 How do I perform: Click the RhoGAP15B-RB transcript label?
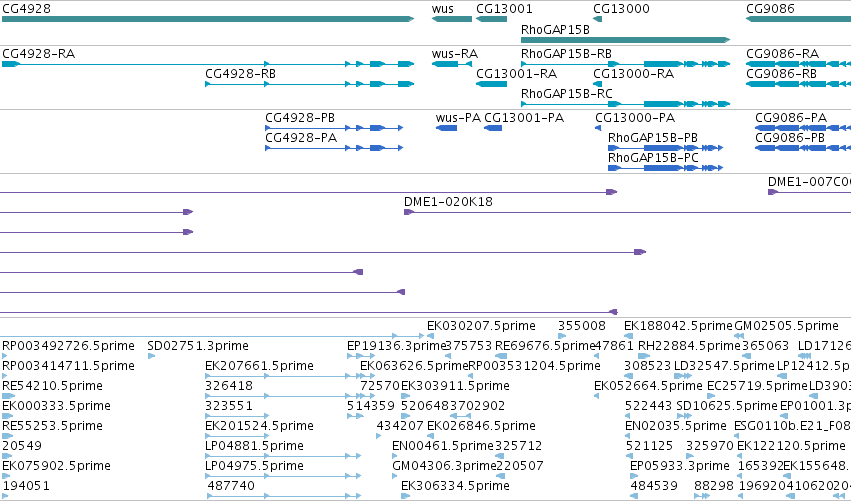tap(566, 54)
